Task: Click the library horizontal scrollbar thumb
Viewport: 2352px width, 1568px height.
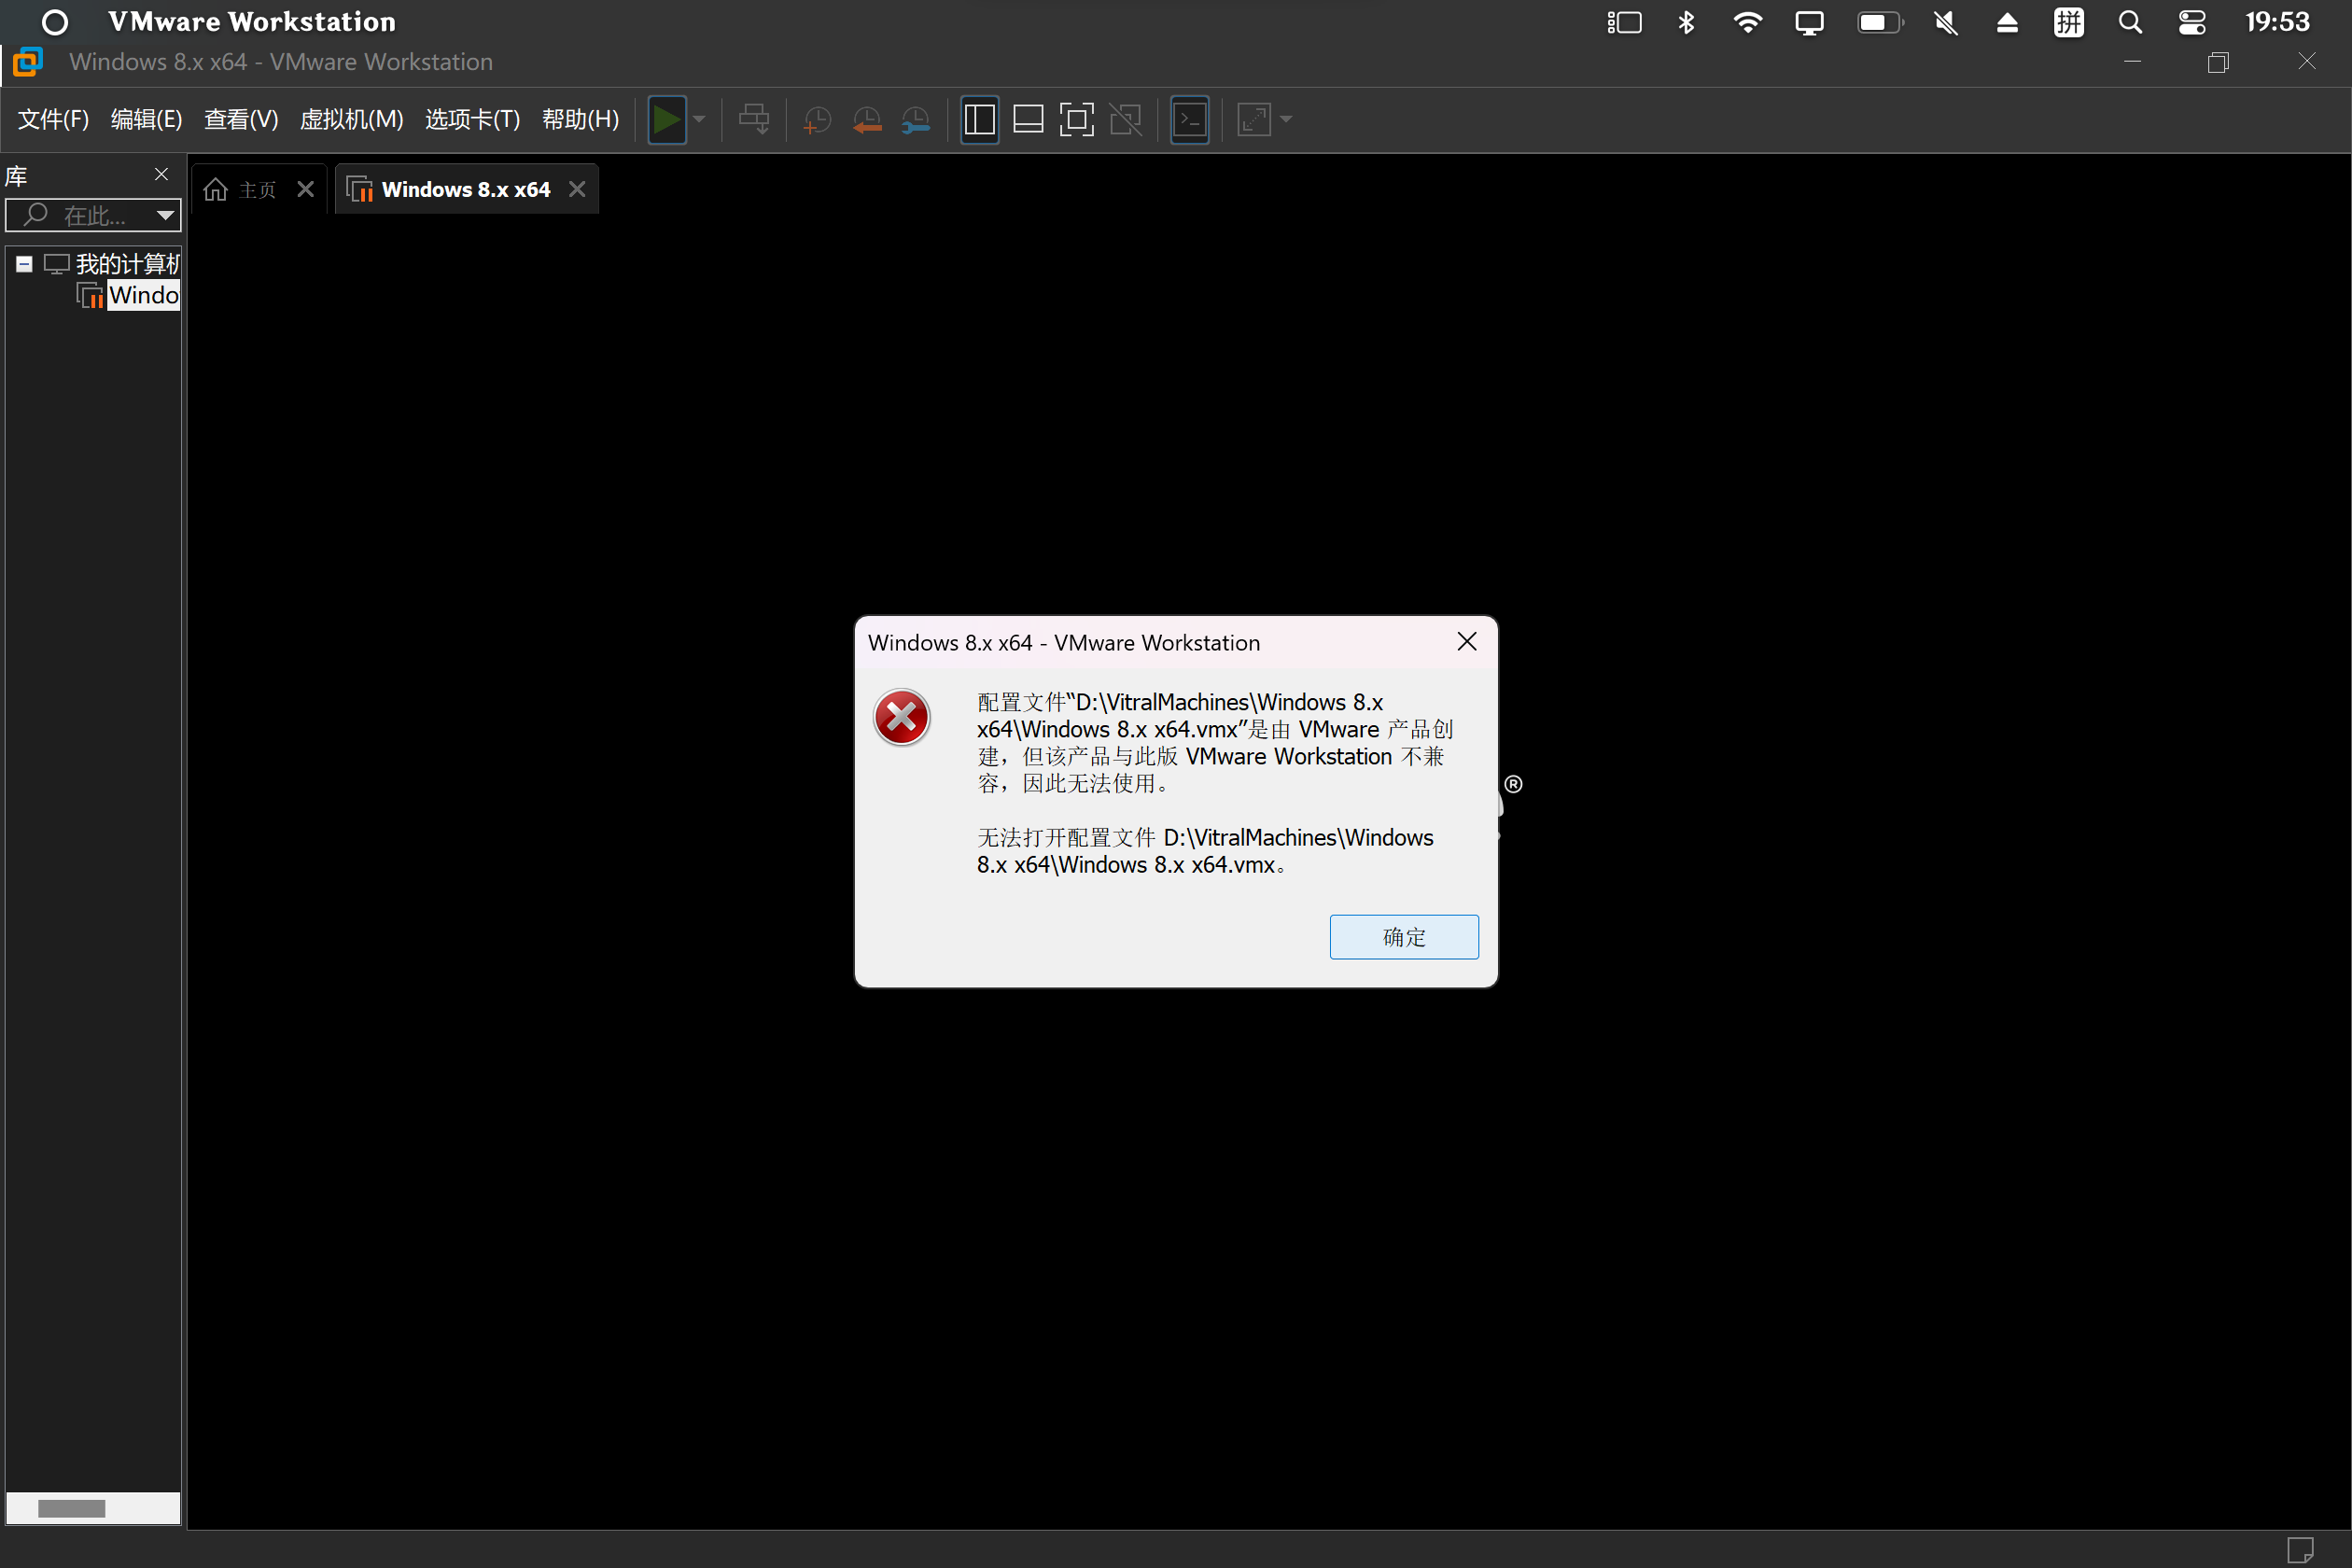Action: [x=71, y=1509]
